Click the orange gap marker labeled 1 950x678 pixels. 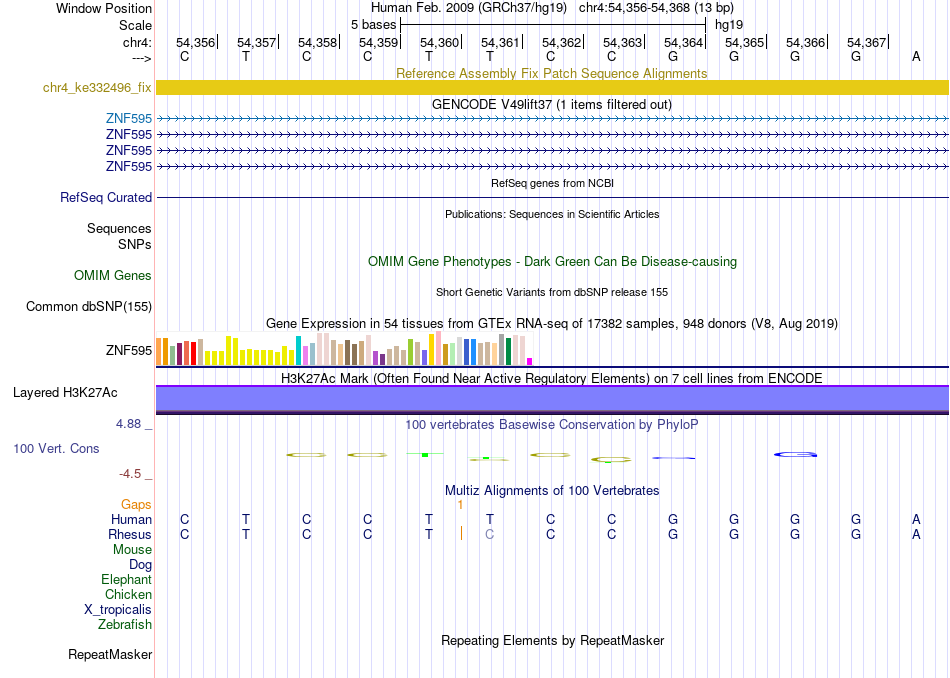point(460,505)
